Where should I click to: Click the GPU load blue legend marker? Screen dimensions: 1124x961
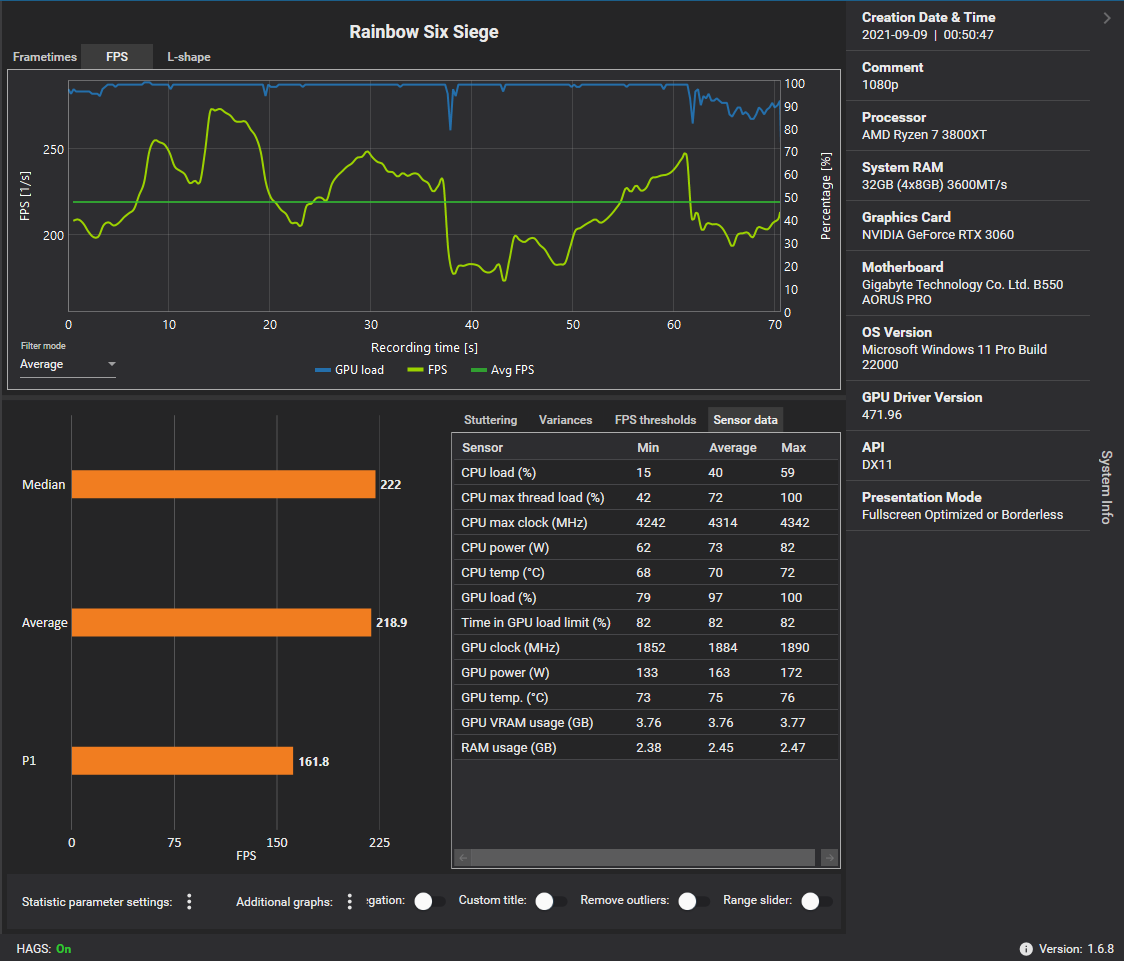tap(323, 370)
